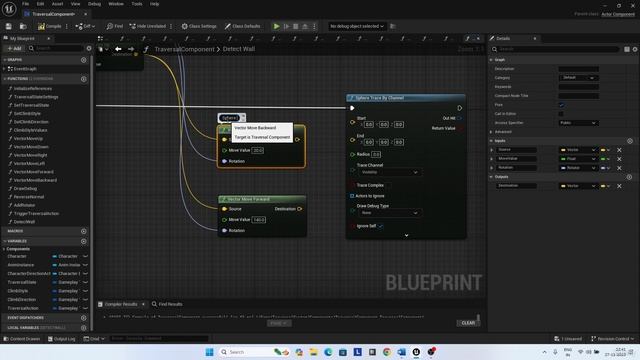Image resolution: width=640 pixels, height=360 pixels.
Task: Select the VectorMoveBackward function
Action: [x=35, y=180]
